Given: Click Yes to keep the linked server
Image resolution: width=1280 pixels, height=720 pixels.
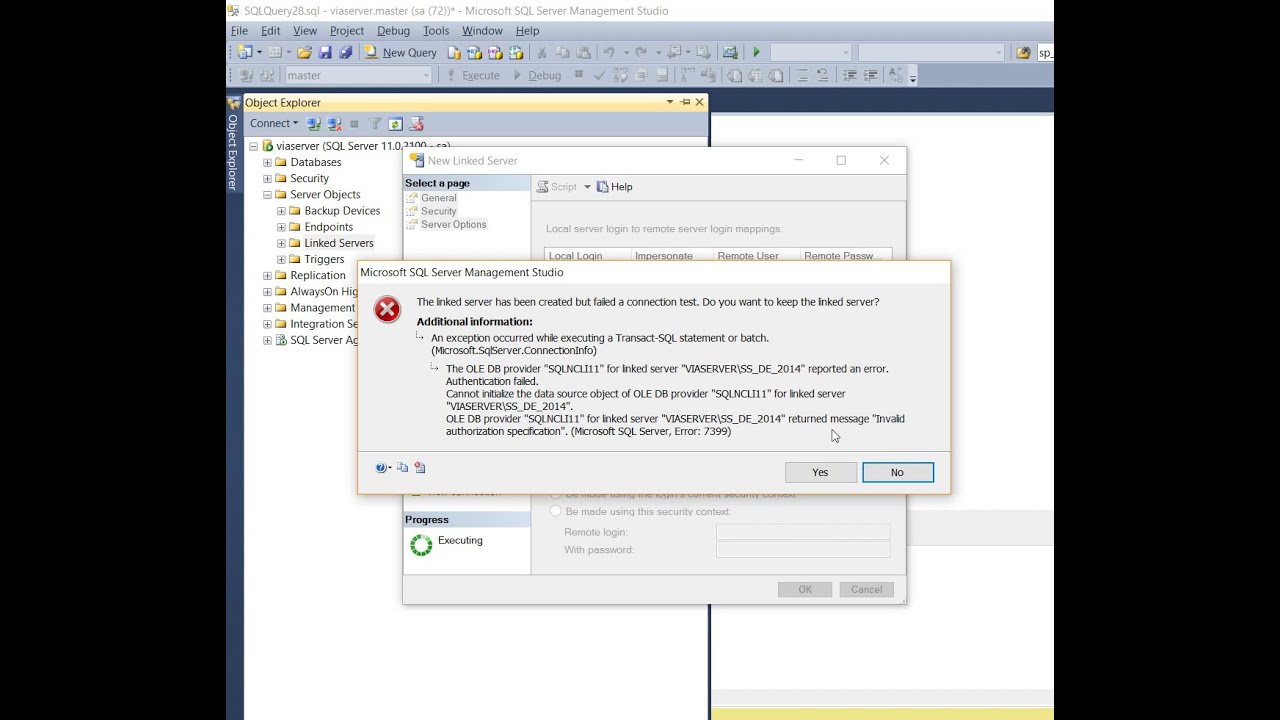Looking at the screenshot, I should pos(820,472).
